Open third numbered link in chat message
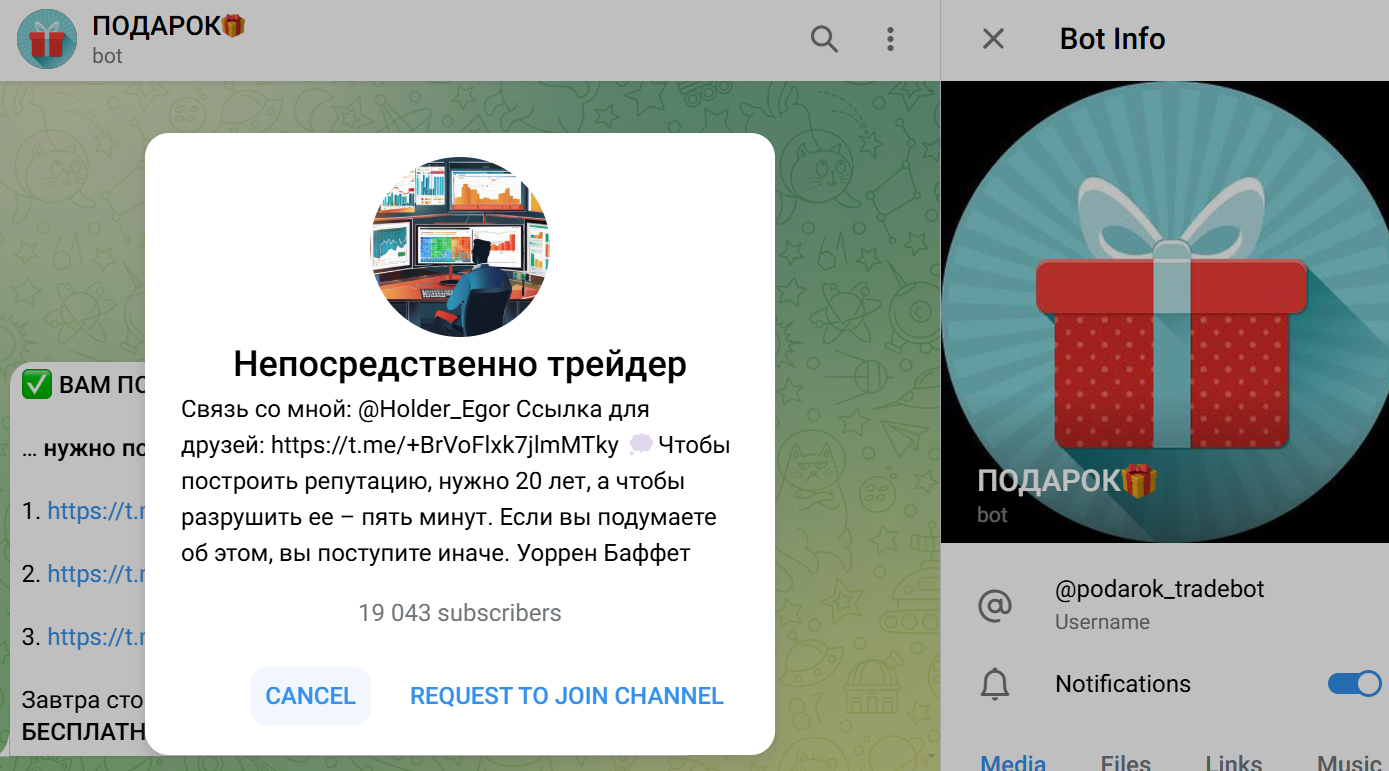 click(97, 637)
